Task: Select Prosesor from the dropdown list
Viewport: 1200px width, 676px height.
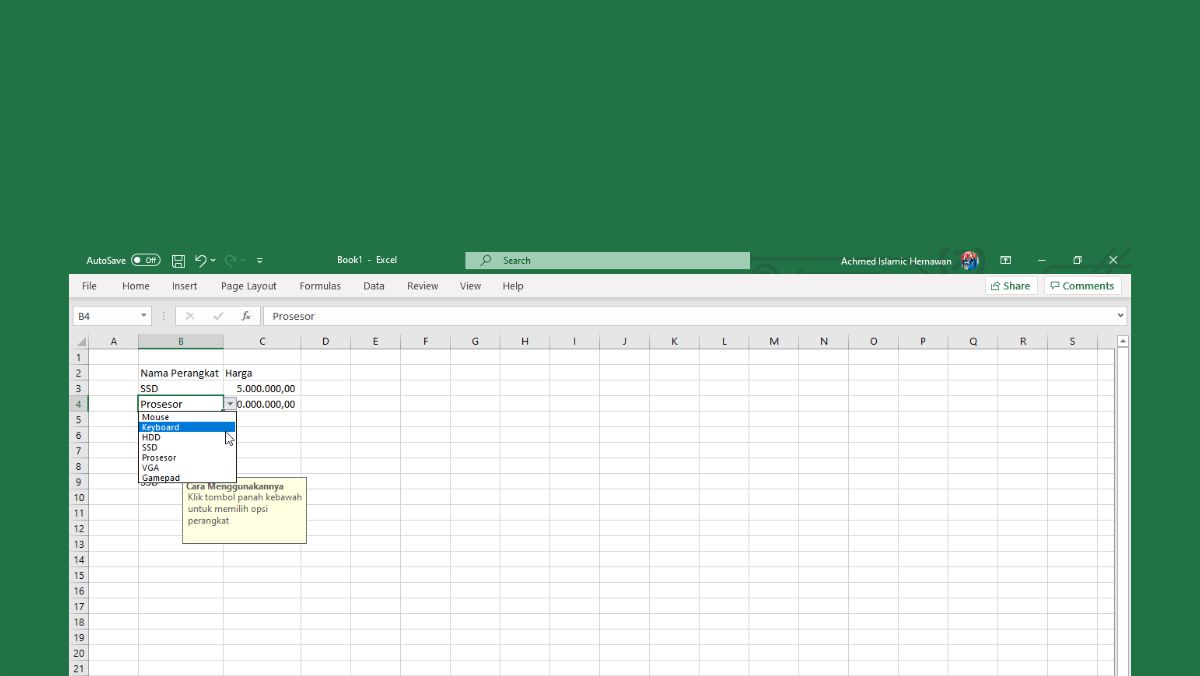Action: pyautogui.click(x=187, y=458)
